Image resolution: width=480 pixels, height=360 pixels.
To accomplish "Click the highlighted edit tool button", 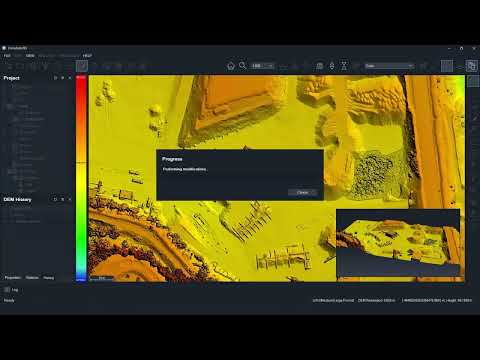I will click(x=82, y=66).
